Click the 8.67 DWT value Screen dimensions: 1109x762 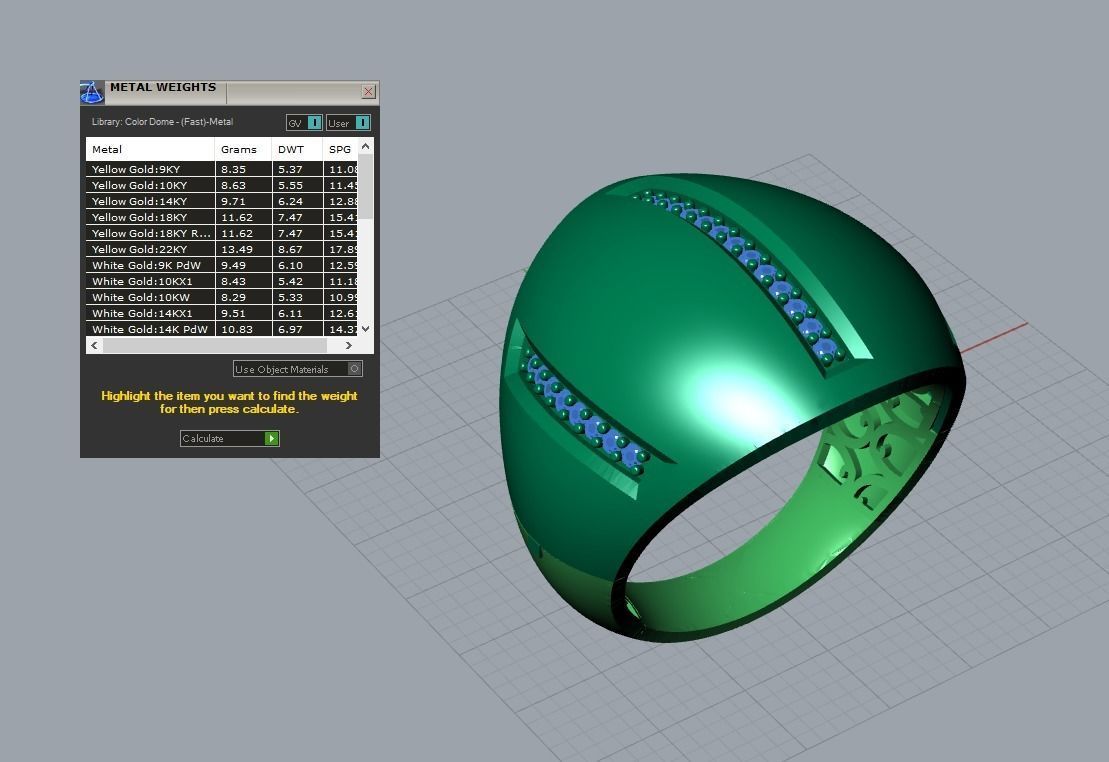tap(290, 249)
